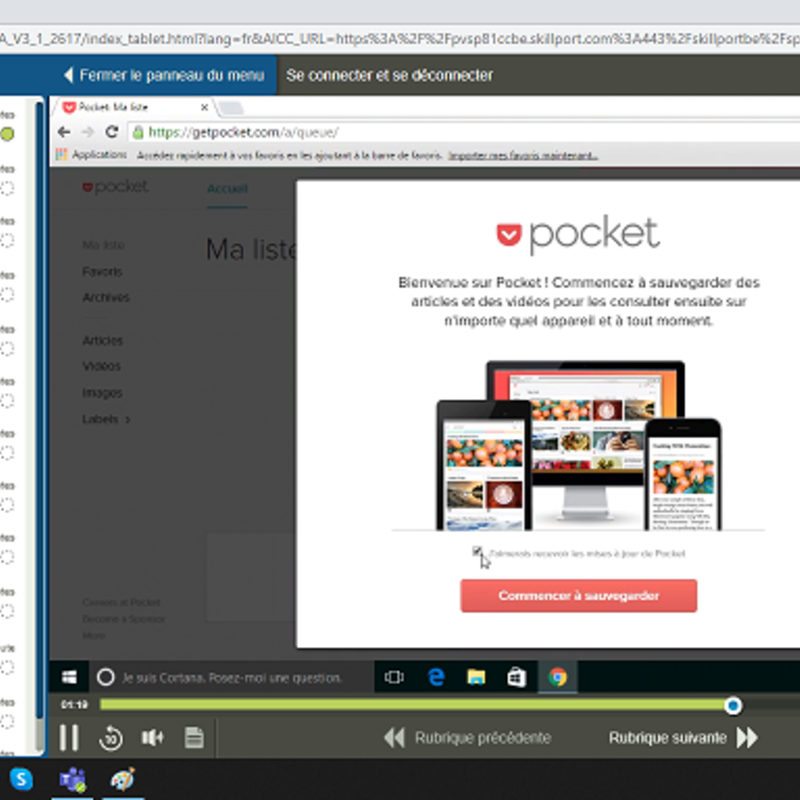Rewind the video ten seconds
The width and height of the screenshot is (800, 800).
point(111,738)
